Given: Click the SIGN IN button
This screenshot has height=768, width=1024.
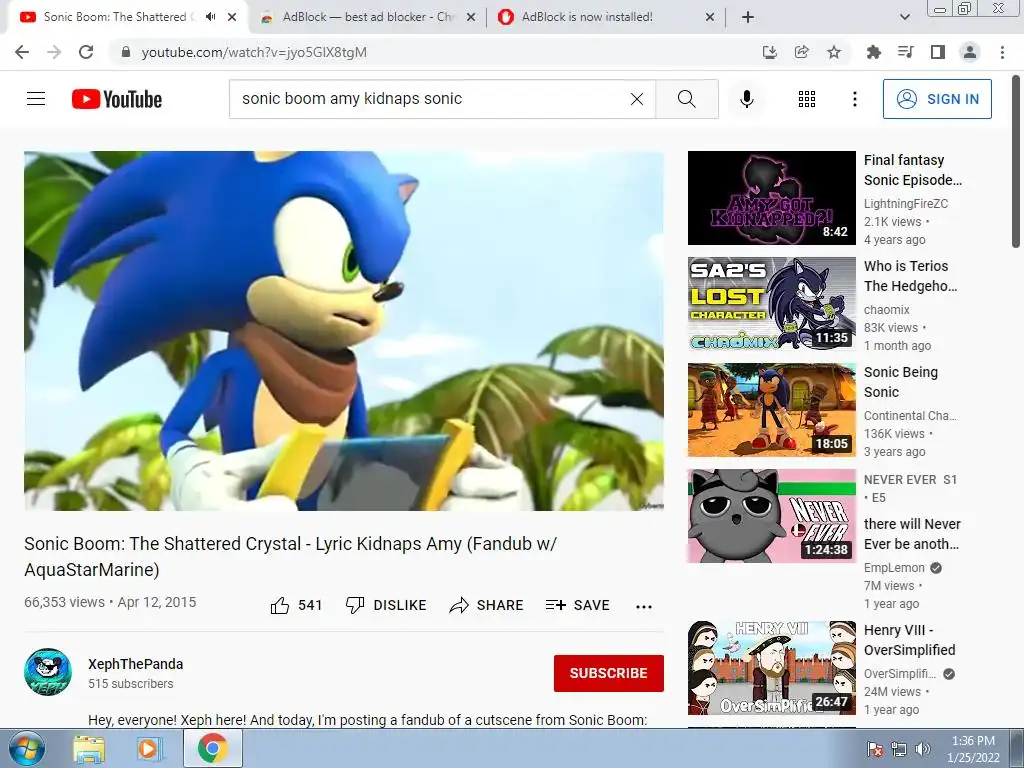Looking at the screenshot, I should [x=937, y=99].
